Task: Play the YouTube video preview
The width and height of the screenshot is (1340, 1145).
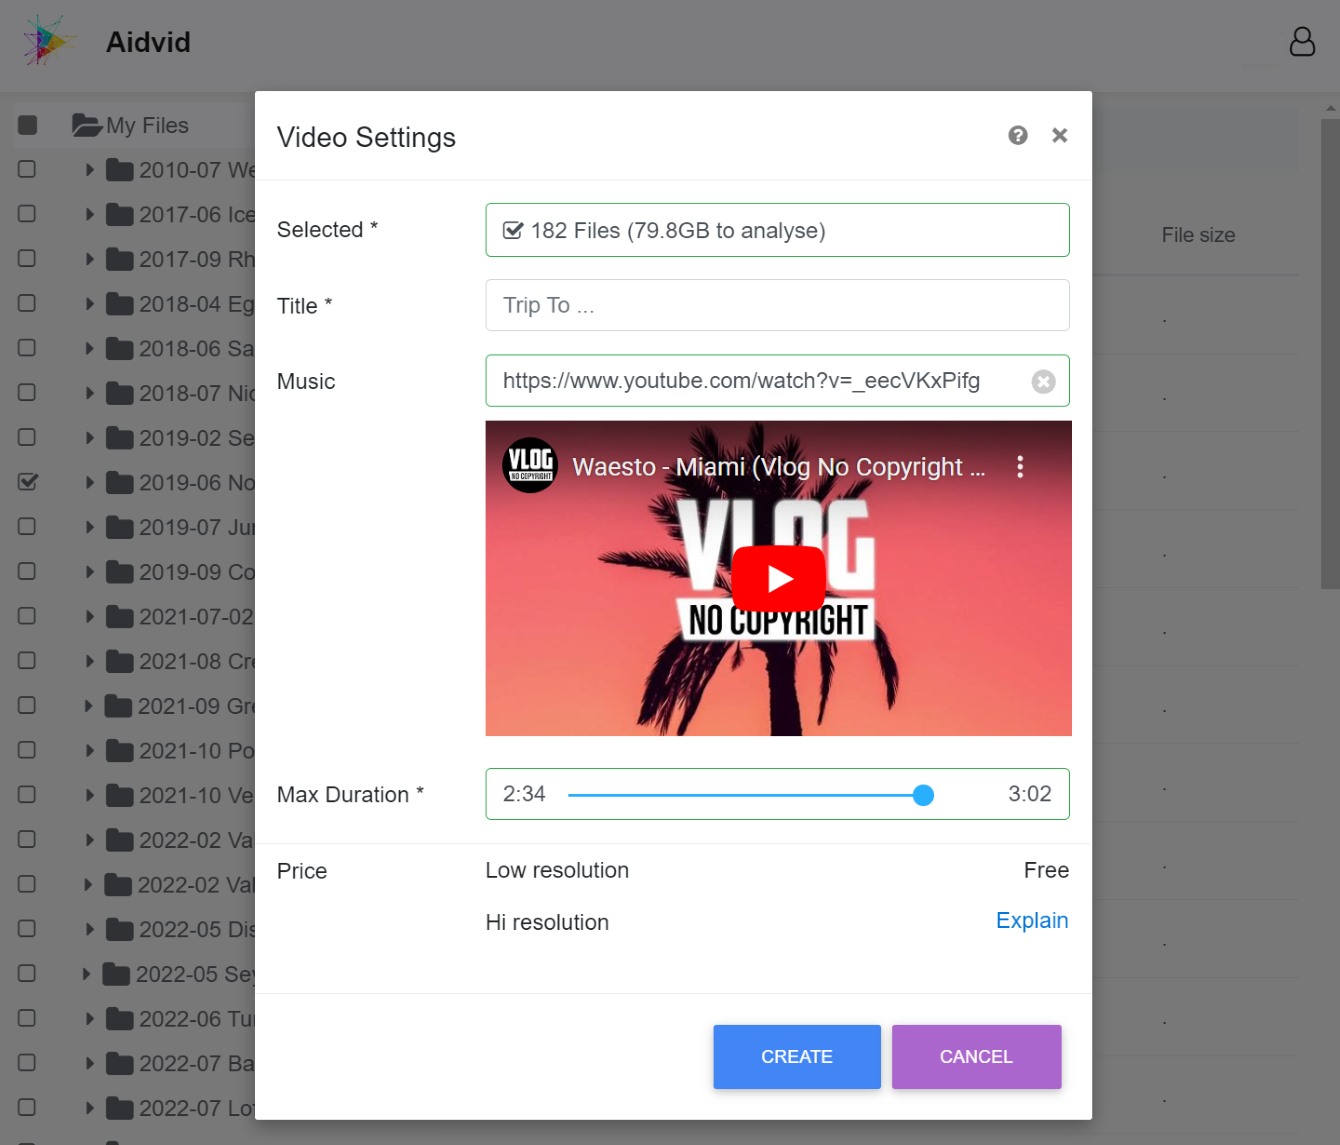Action: click(x=778, y=578)
